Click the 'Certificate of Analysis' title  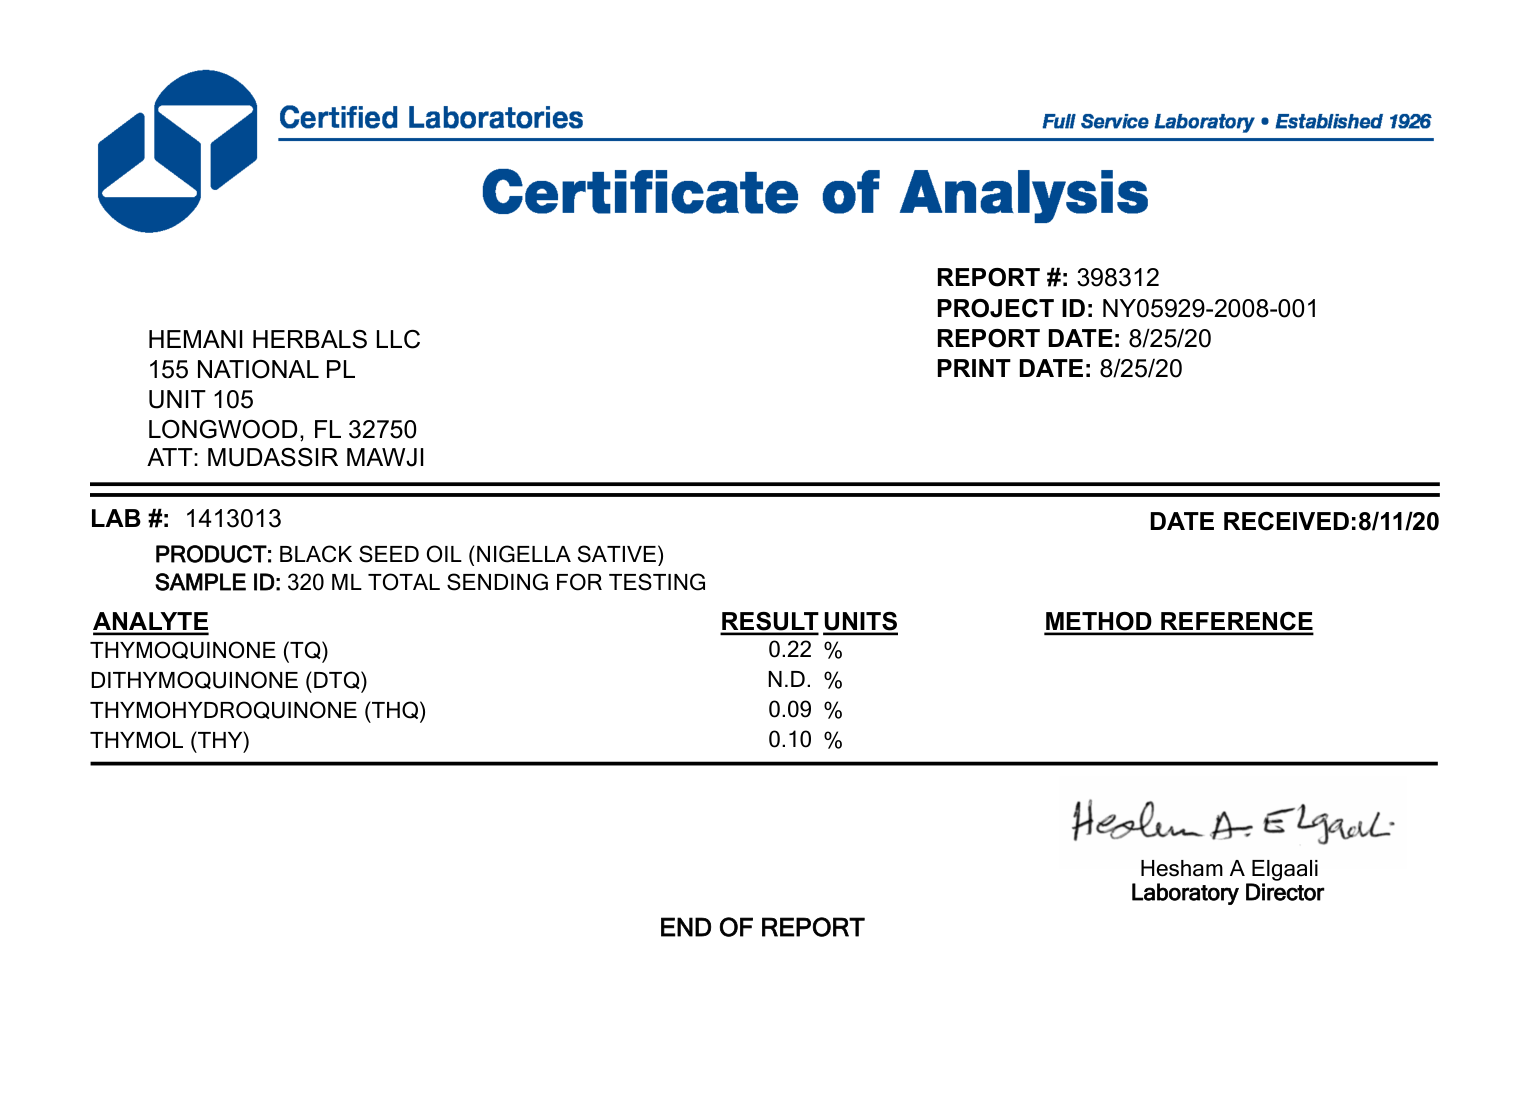[815, 193]
